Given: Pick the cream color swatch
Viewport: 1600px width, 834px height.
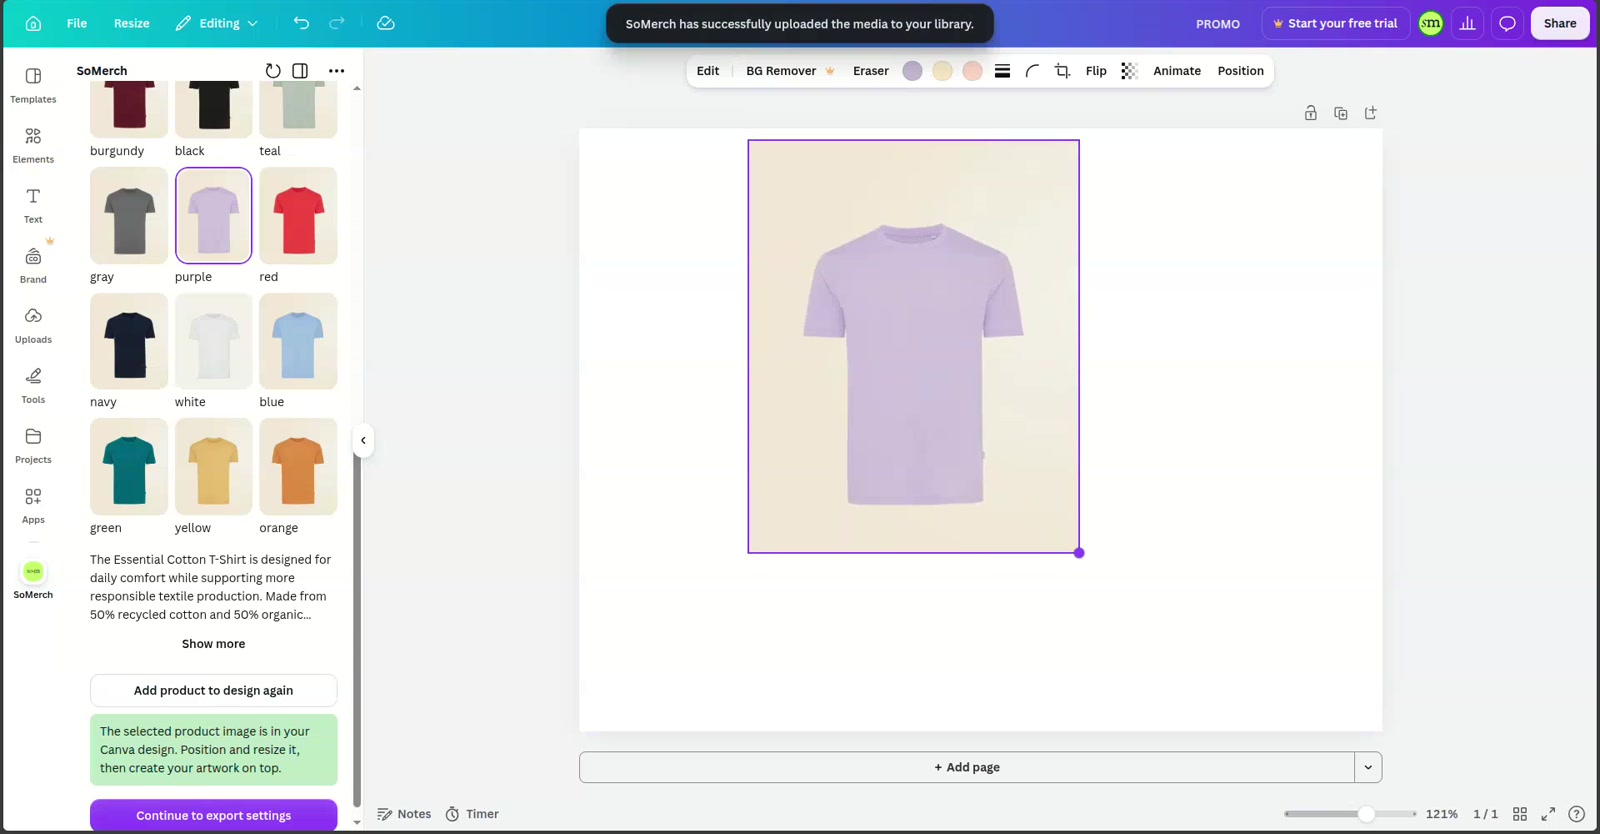Looking at the screenshot, I should (942, 71).
